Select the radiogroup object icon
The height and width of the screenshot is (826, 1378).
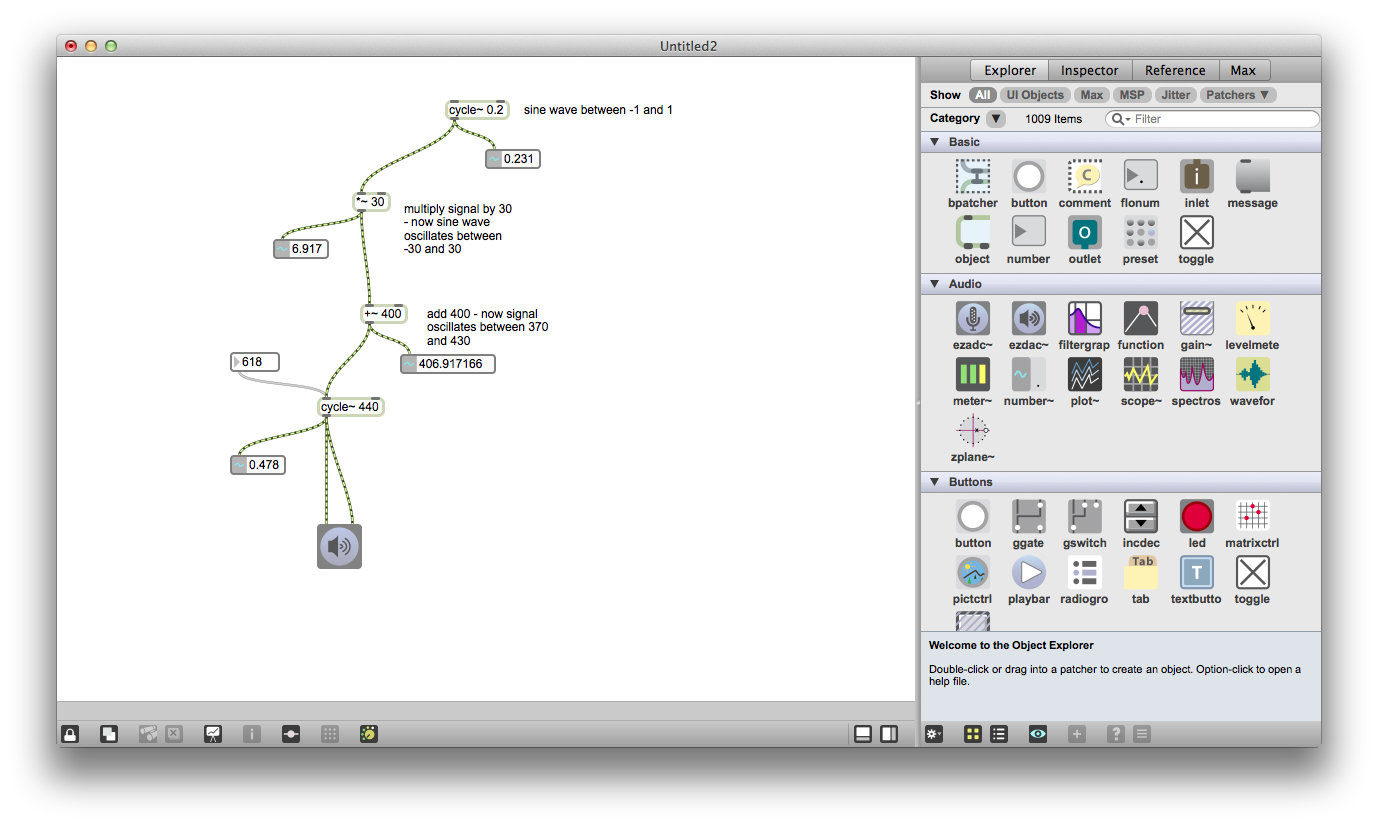1085,572
